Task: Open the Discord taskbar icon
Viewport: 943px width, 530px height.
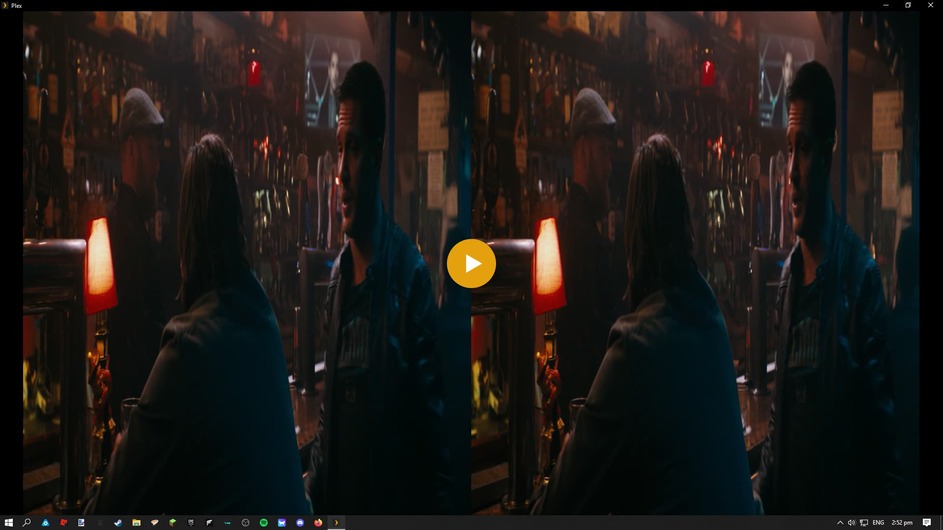Action: [x=300, y=523]
